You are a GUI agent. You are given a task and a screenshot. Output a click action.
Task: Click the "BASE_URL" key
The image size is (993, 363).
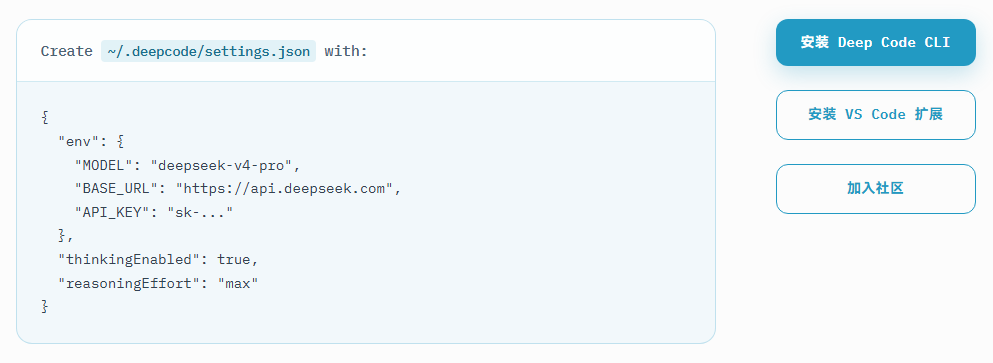pyautogui.click(x=117, y=189)
